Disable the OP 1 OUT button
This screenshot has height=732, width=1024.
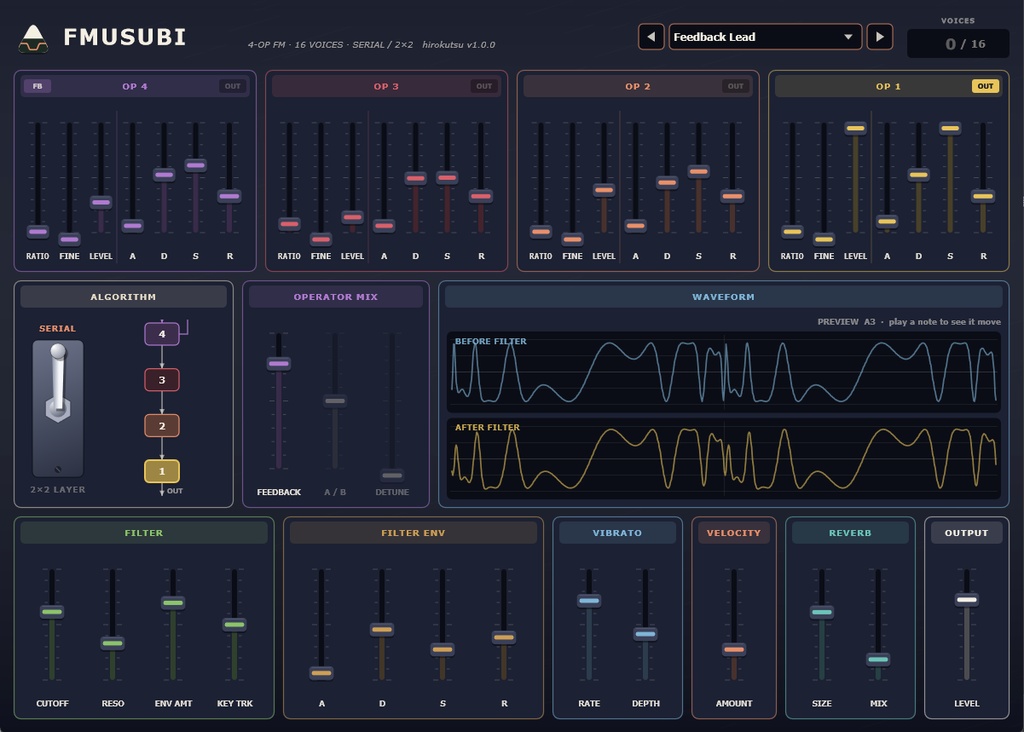click(x=985, y=86)
